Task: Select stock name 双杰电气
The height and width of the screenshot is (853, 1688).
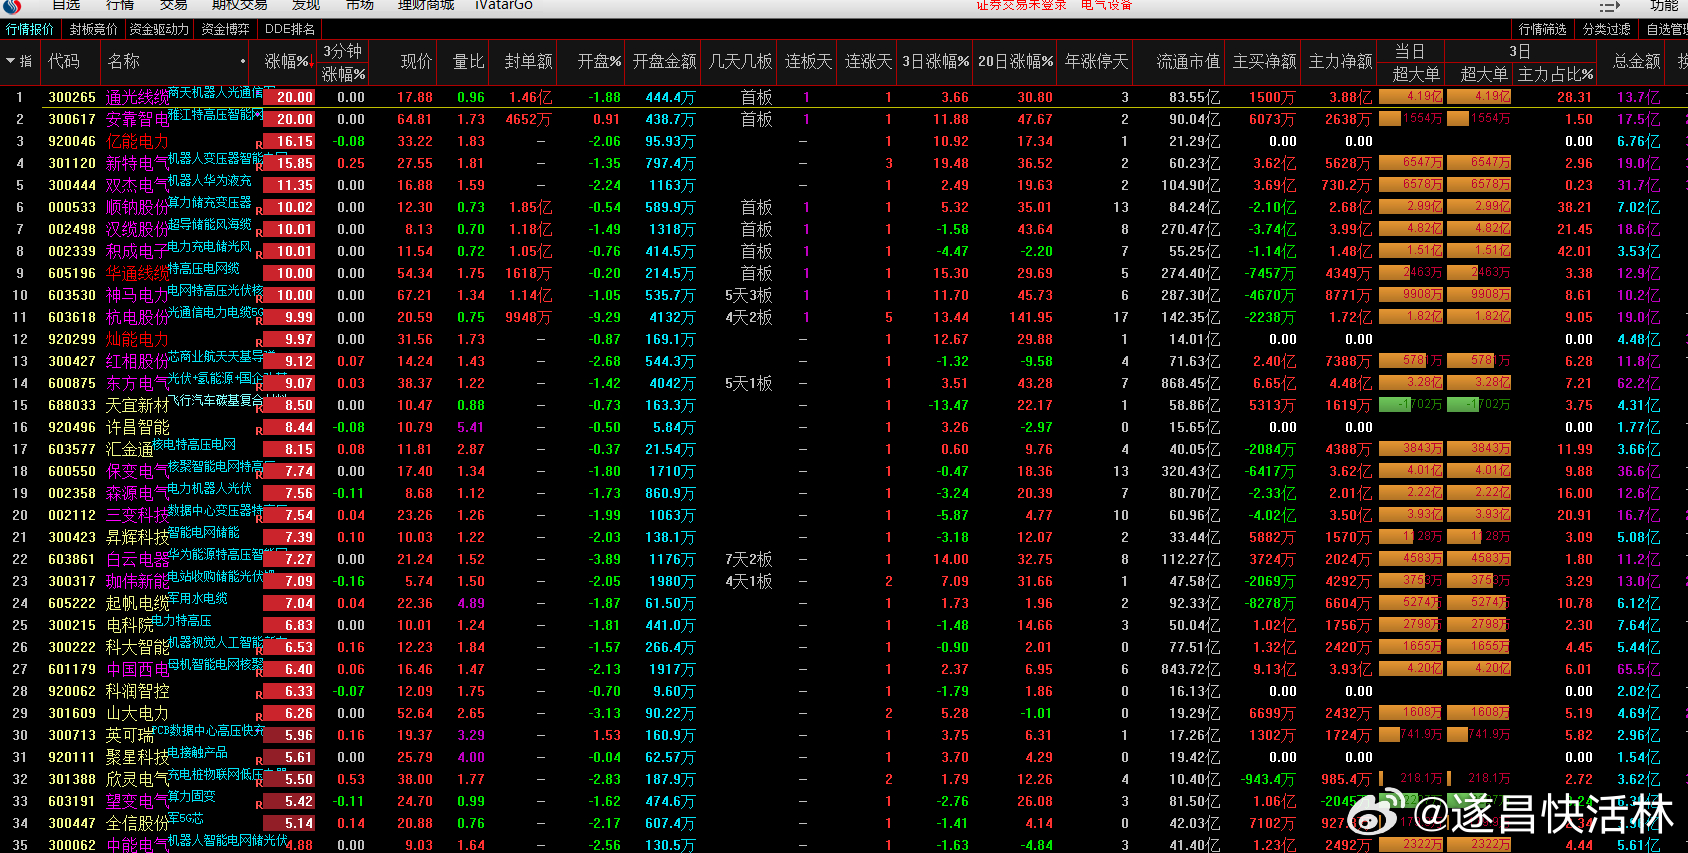Action: [x=137, y=186]
